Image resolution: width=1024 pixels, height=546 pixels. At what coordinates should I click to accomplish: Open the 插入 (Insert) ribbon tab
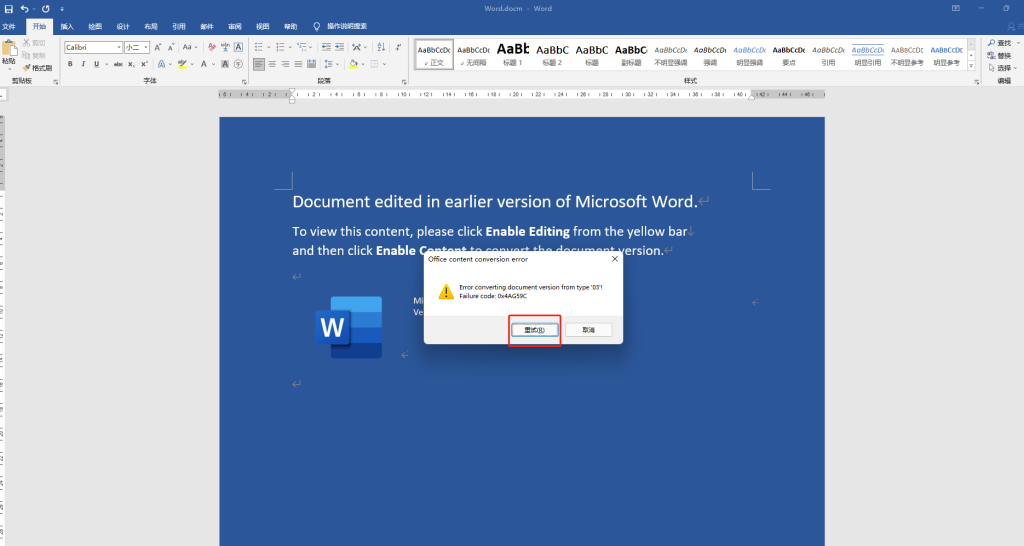pyautogui.click(x=67, y=26)
